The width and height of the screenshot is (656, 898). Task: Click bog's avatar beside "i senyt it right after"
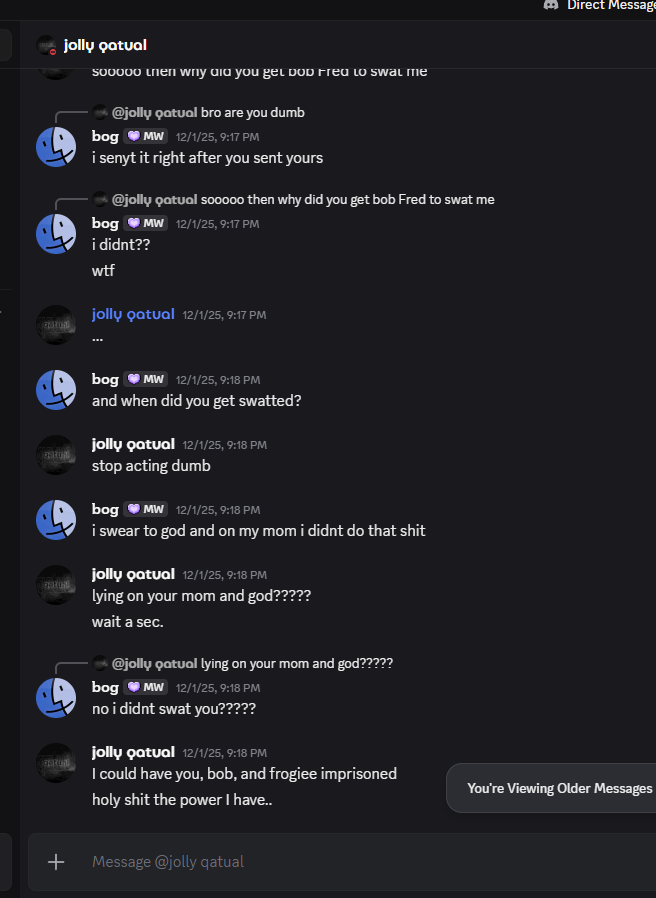(56, 146)
